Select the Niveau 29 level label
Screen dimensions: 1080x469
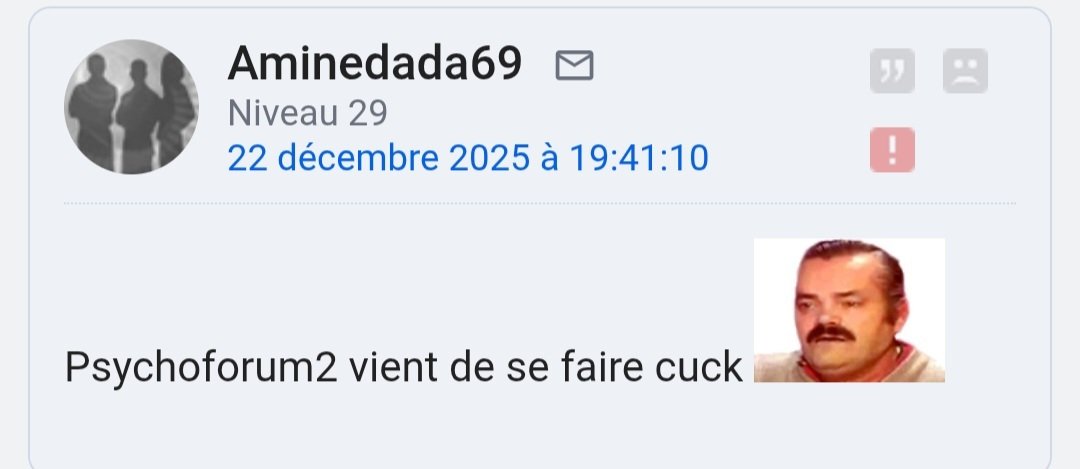(307, 113)
